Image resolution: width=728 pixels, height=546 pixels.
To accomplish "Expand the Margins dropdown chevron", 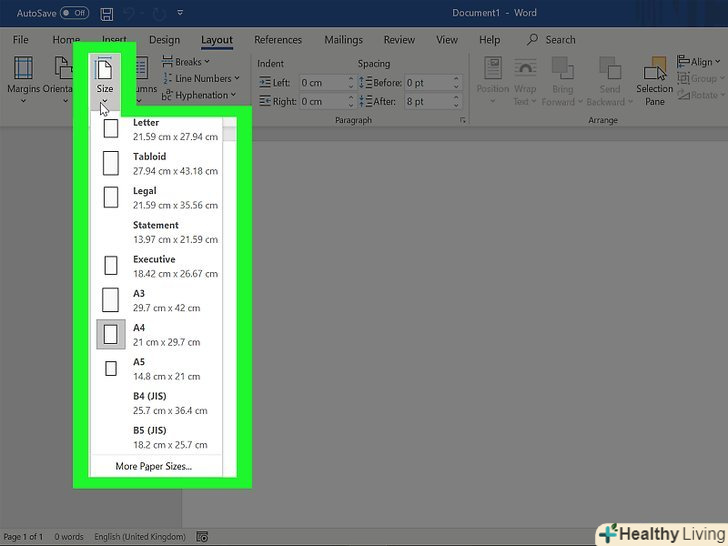I will [x=23, y=101].
